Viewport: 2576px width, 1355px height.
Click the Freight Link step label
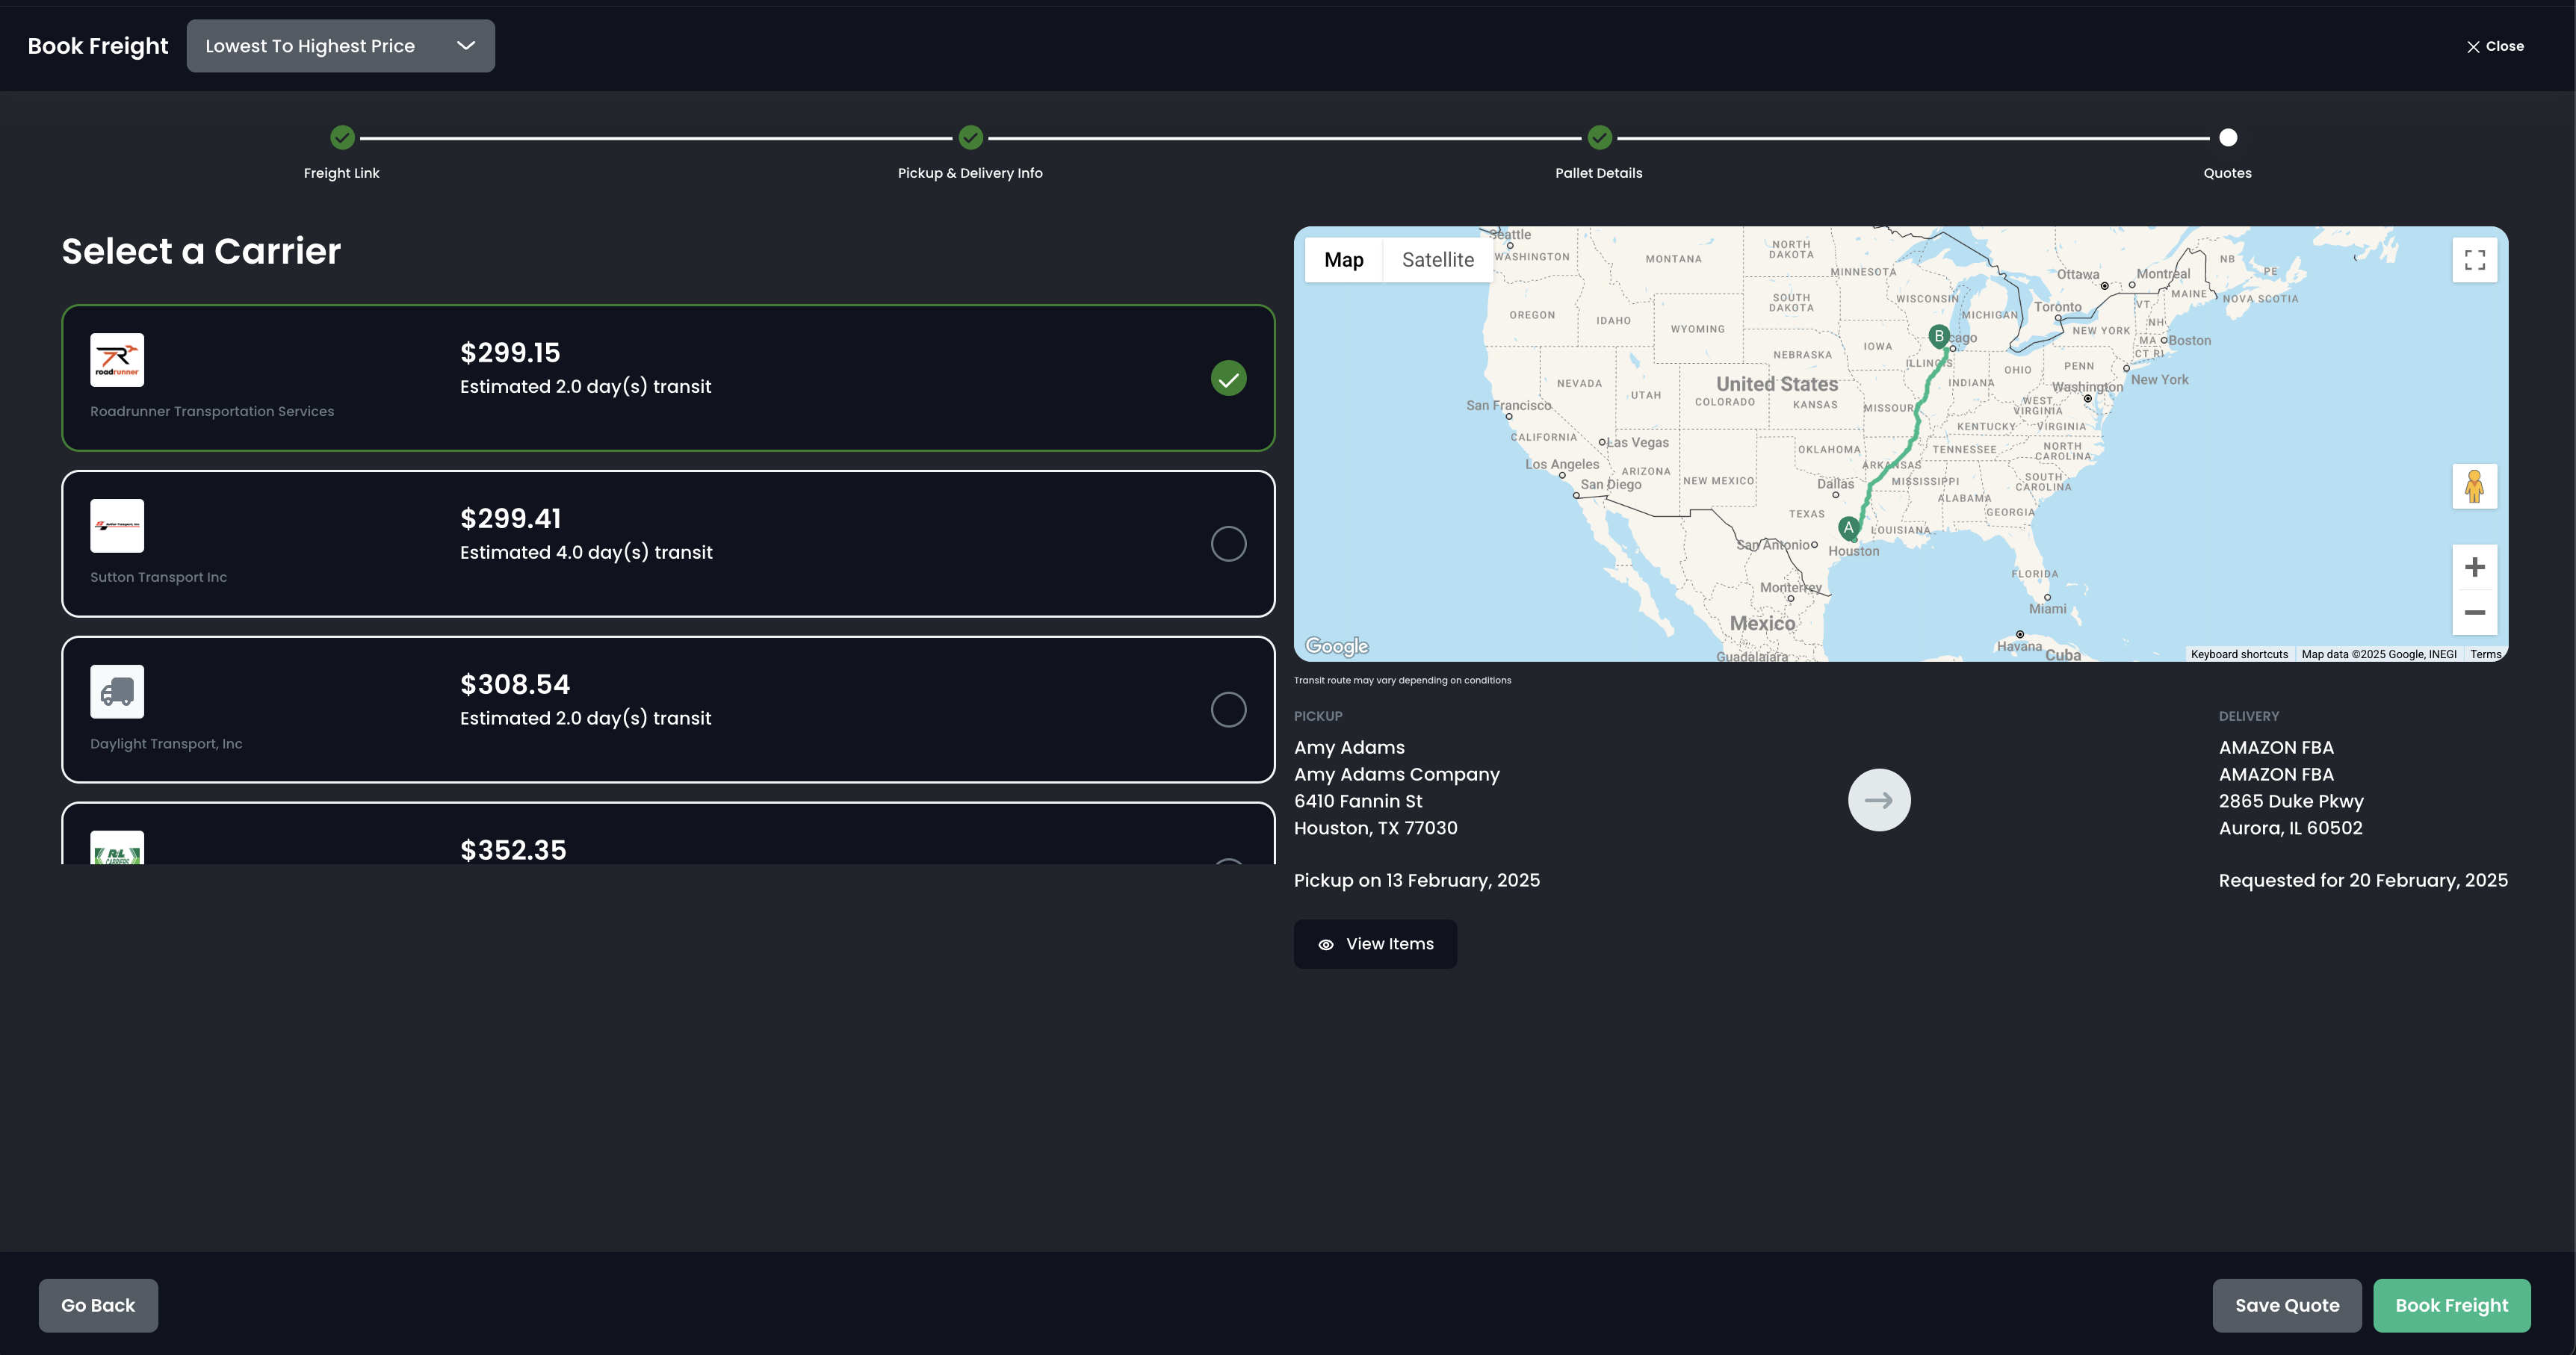tap(341, 173)
